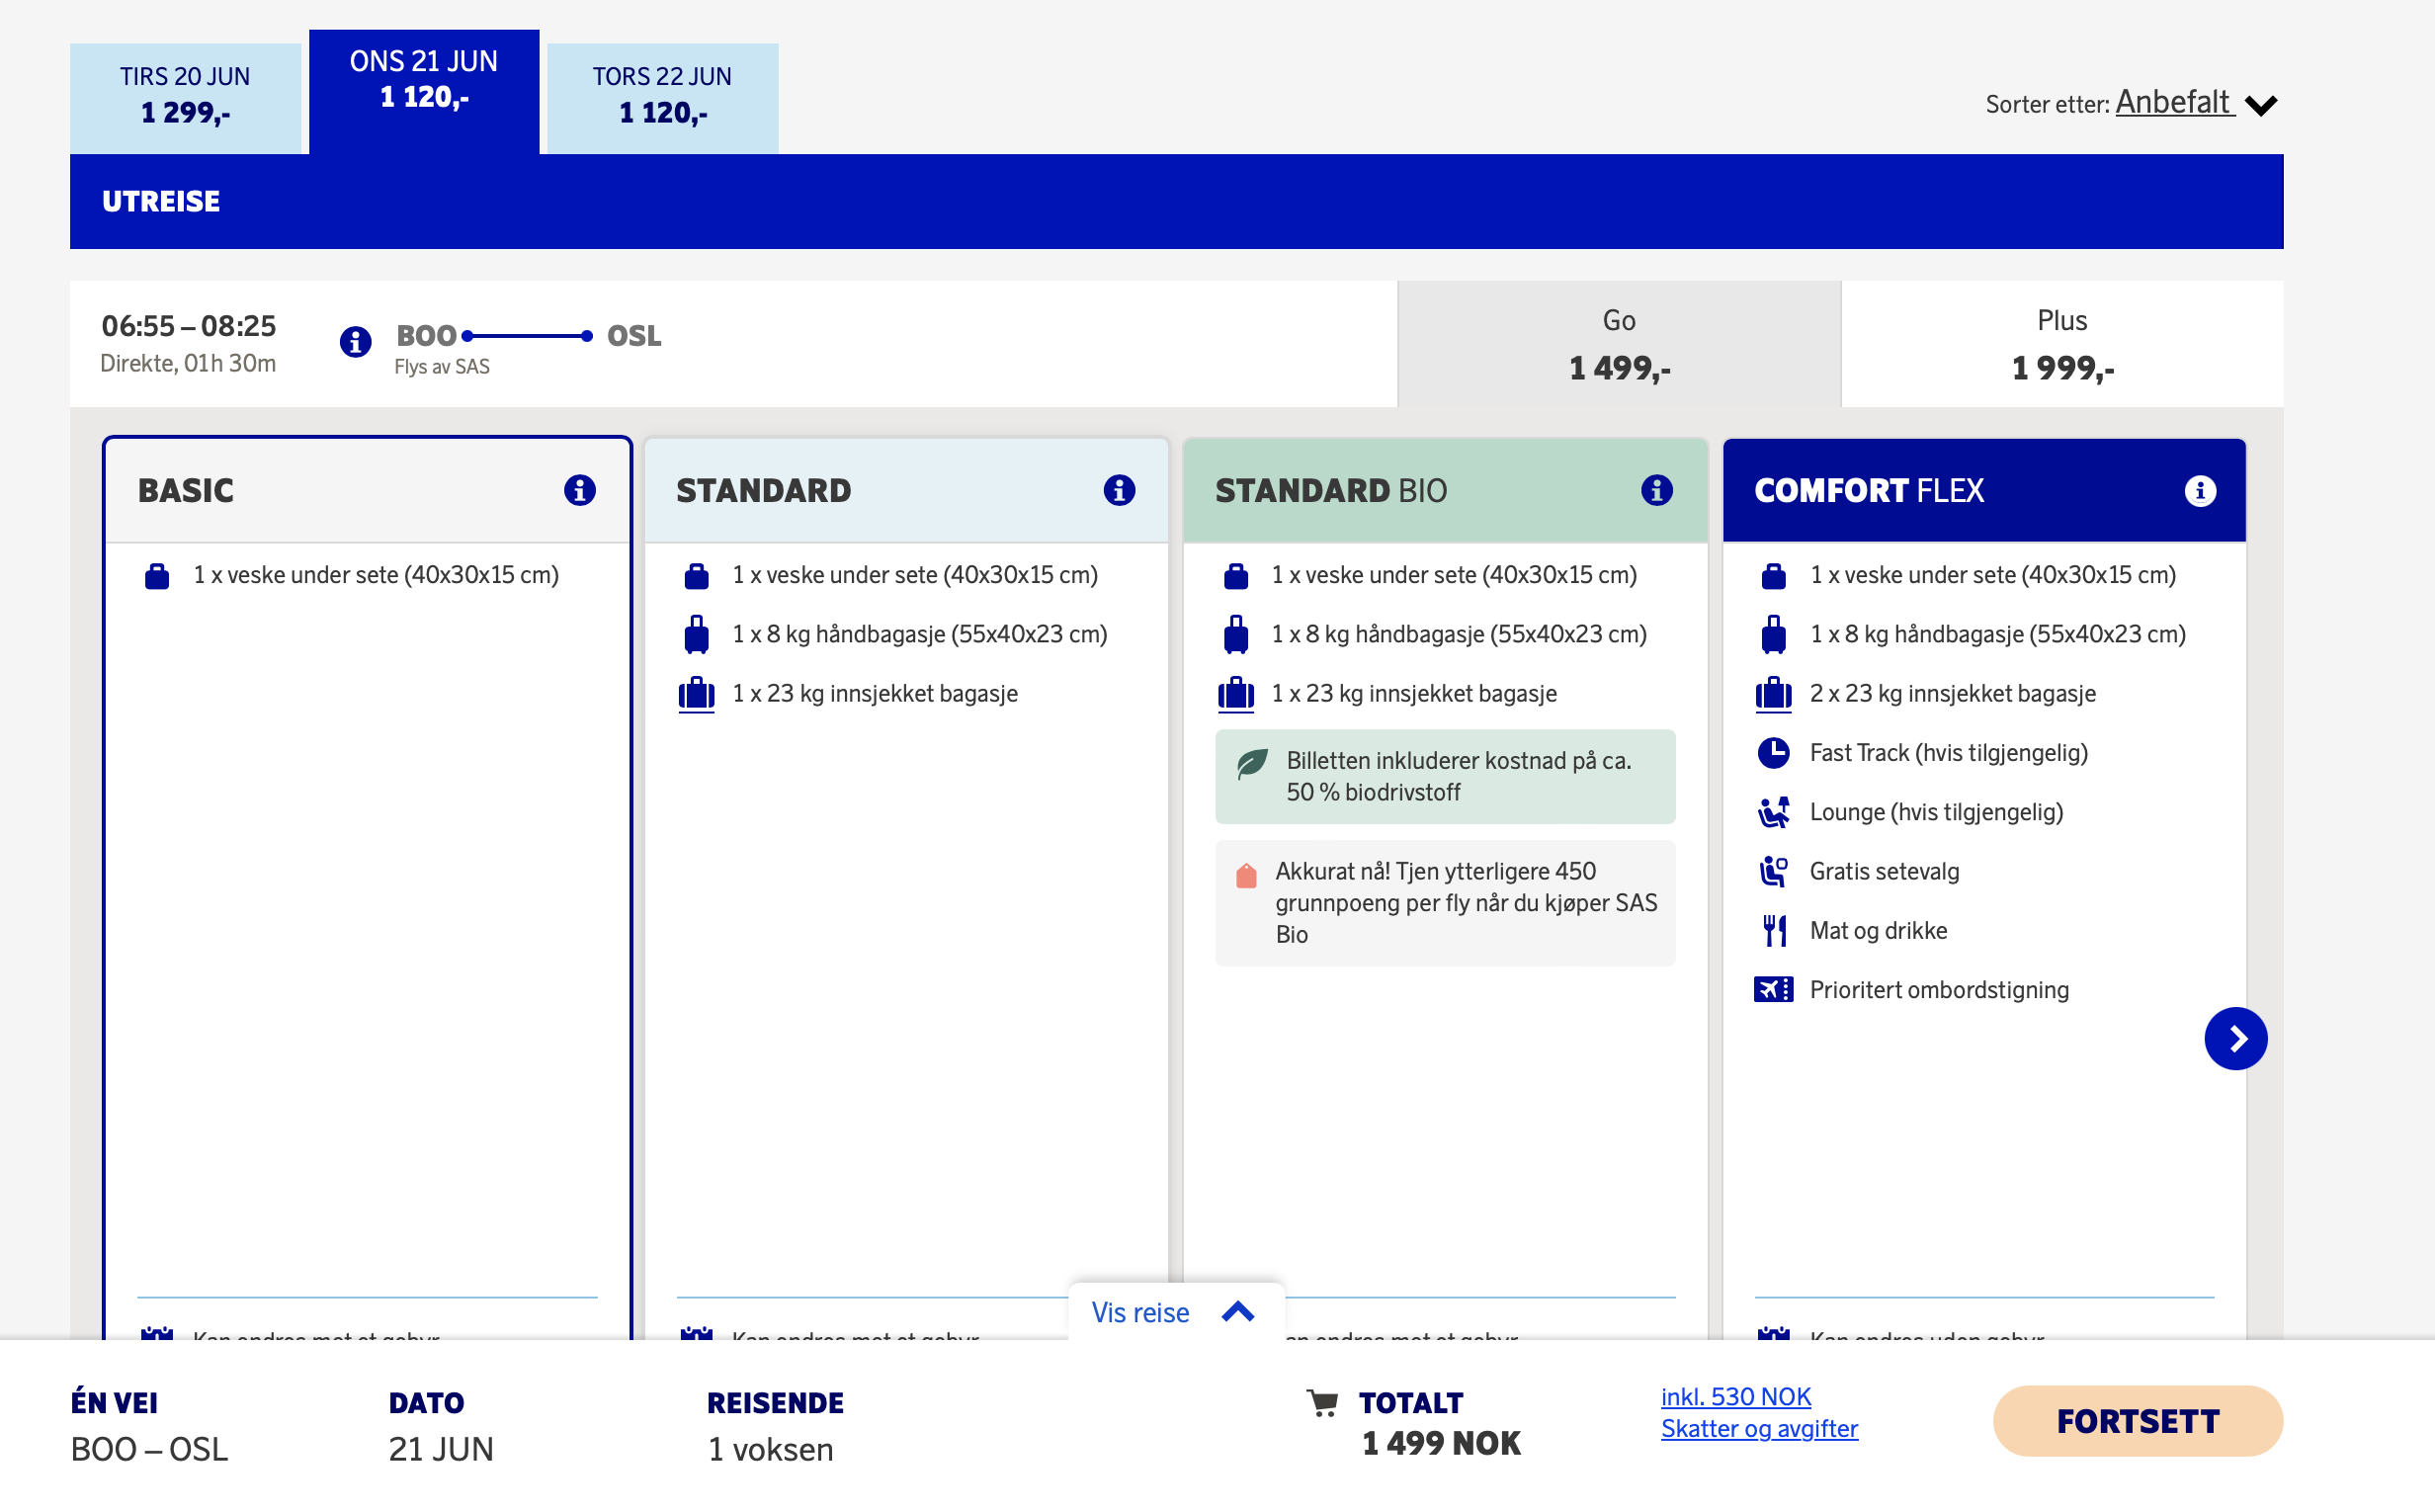Switch to Tirs 20 Jun date tab

[x=185, y=98]
